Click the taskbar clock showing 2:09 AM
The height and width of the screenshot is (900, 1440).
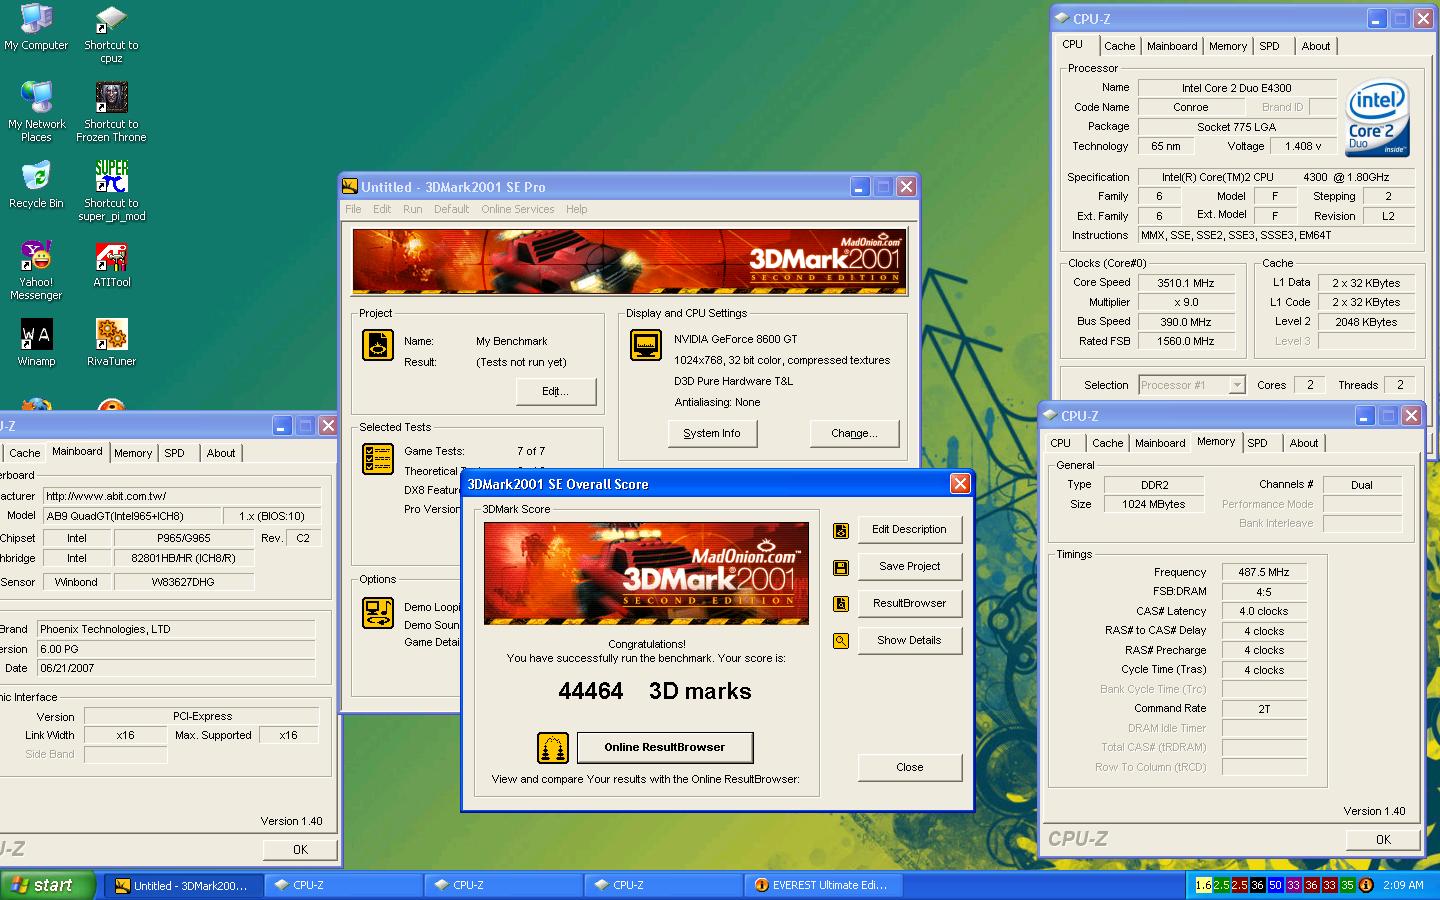coord(1403,885)
